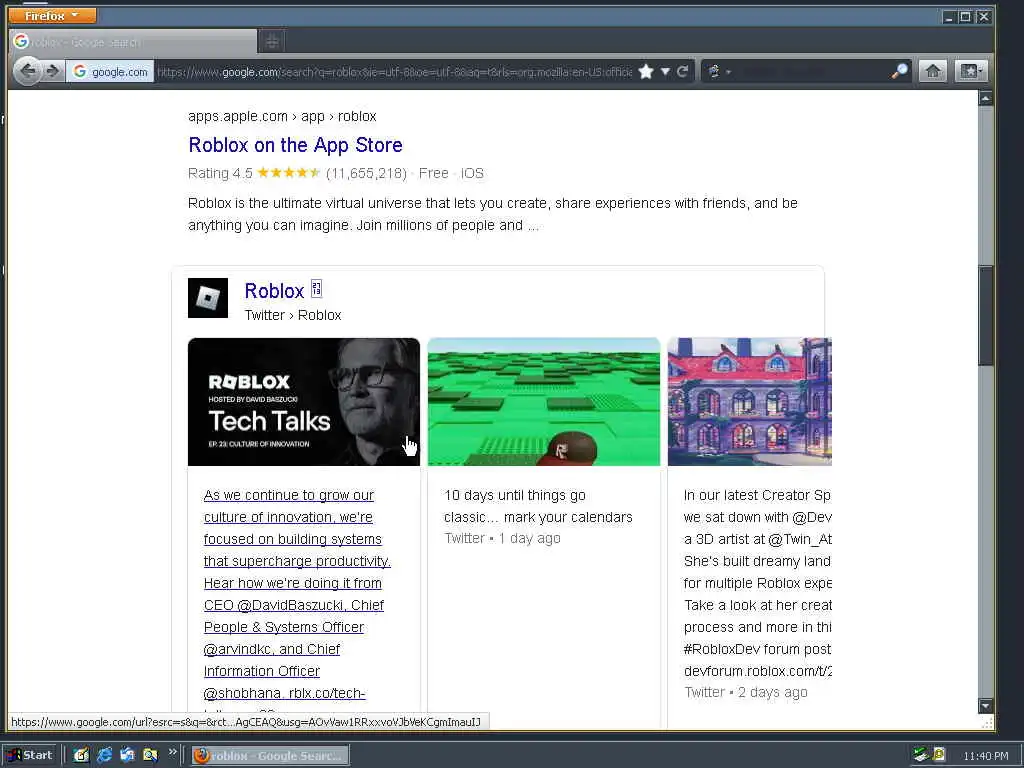Click network tray icon

(x=921, y=755)
